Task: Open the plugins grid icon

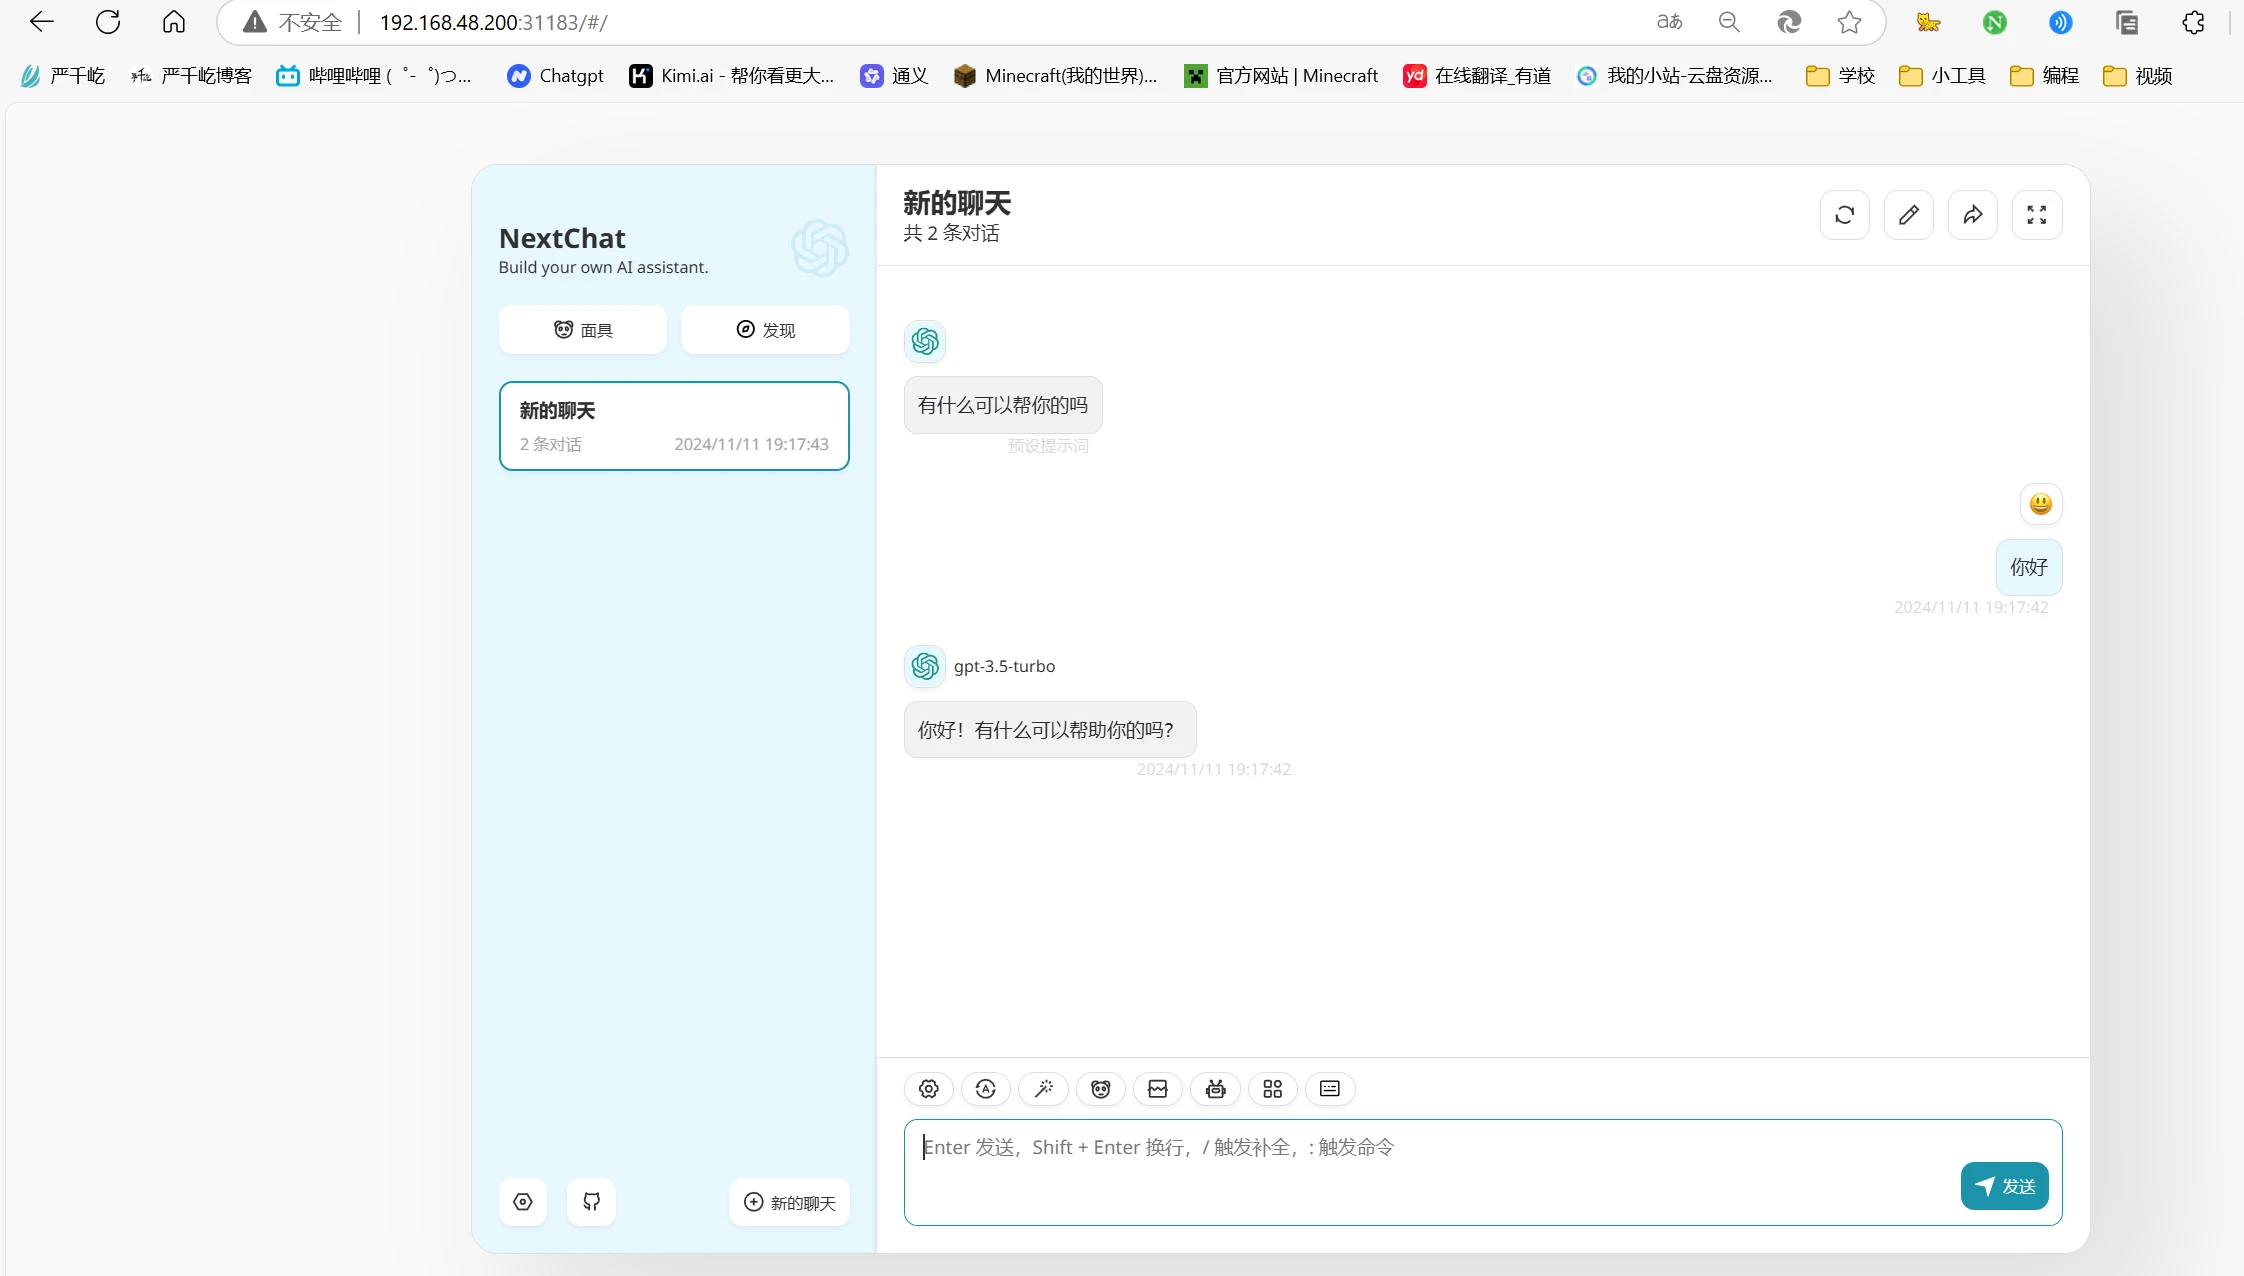Action: point(1272,1089)
